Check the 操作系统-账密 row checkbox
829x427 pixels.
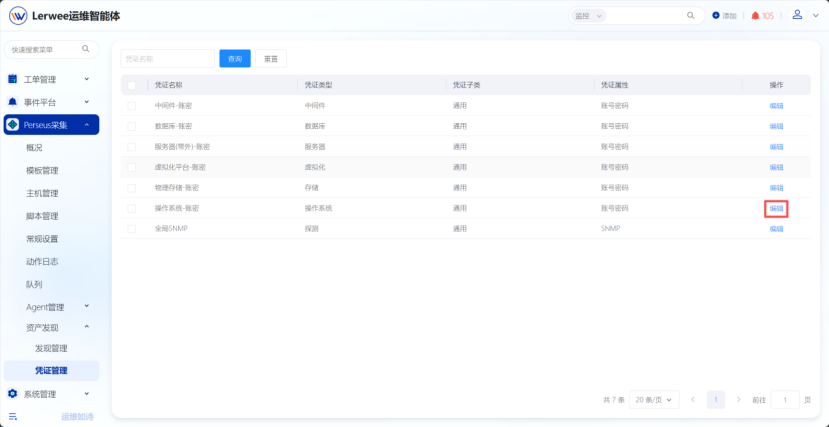[x=132, y=208]
